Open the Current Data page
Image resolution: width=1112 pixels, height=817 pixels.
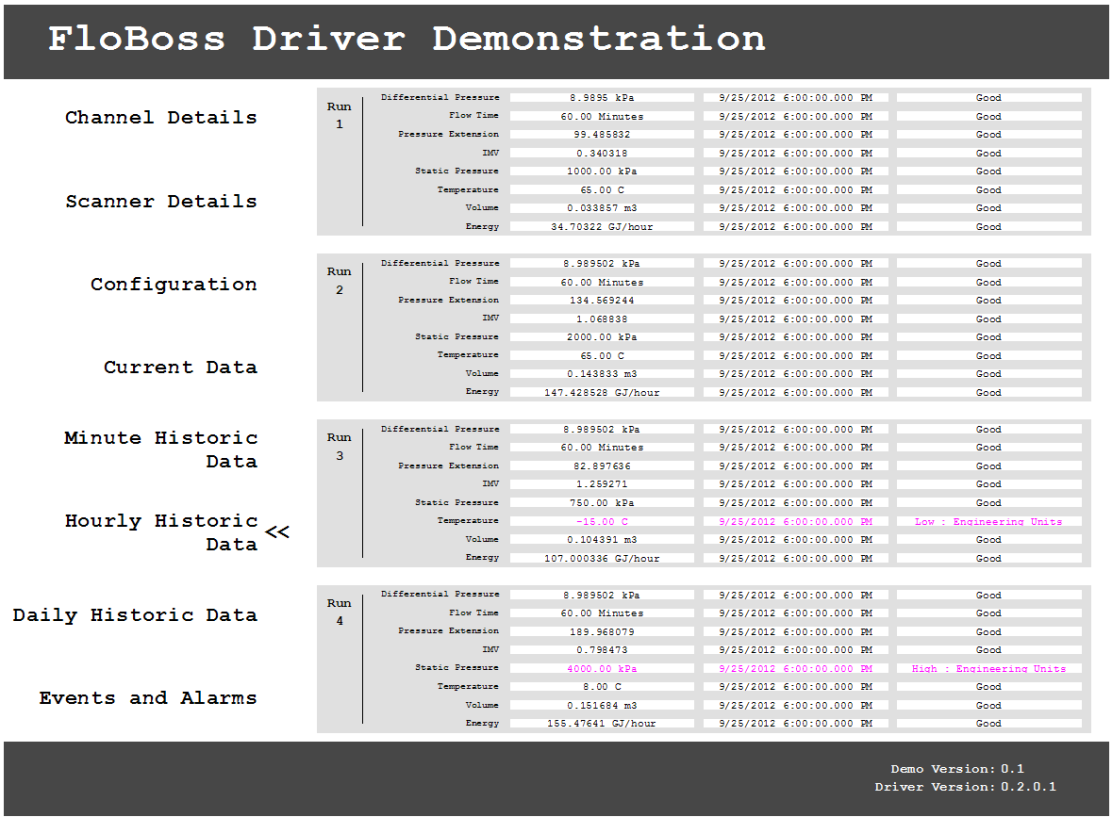point(180,367)
